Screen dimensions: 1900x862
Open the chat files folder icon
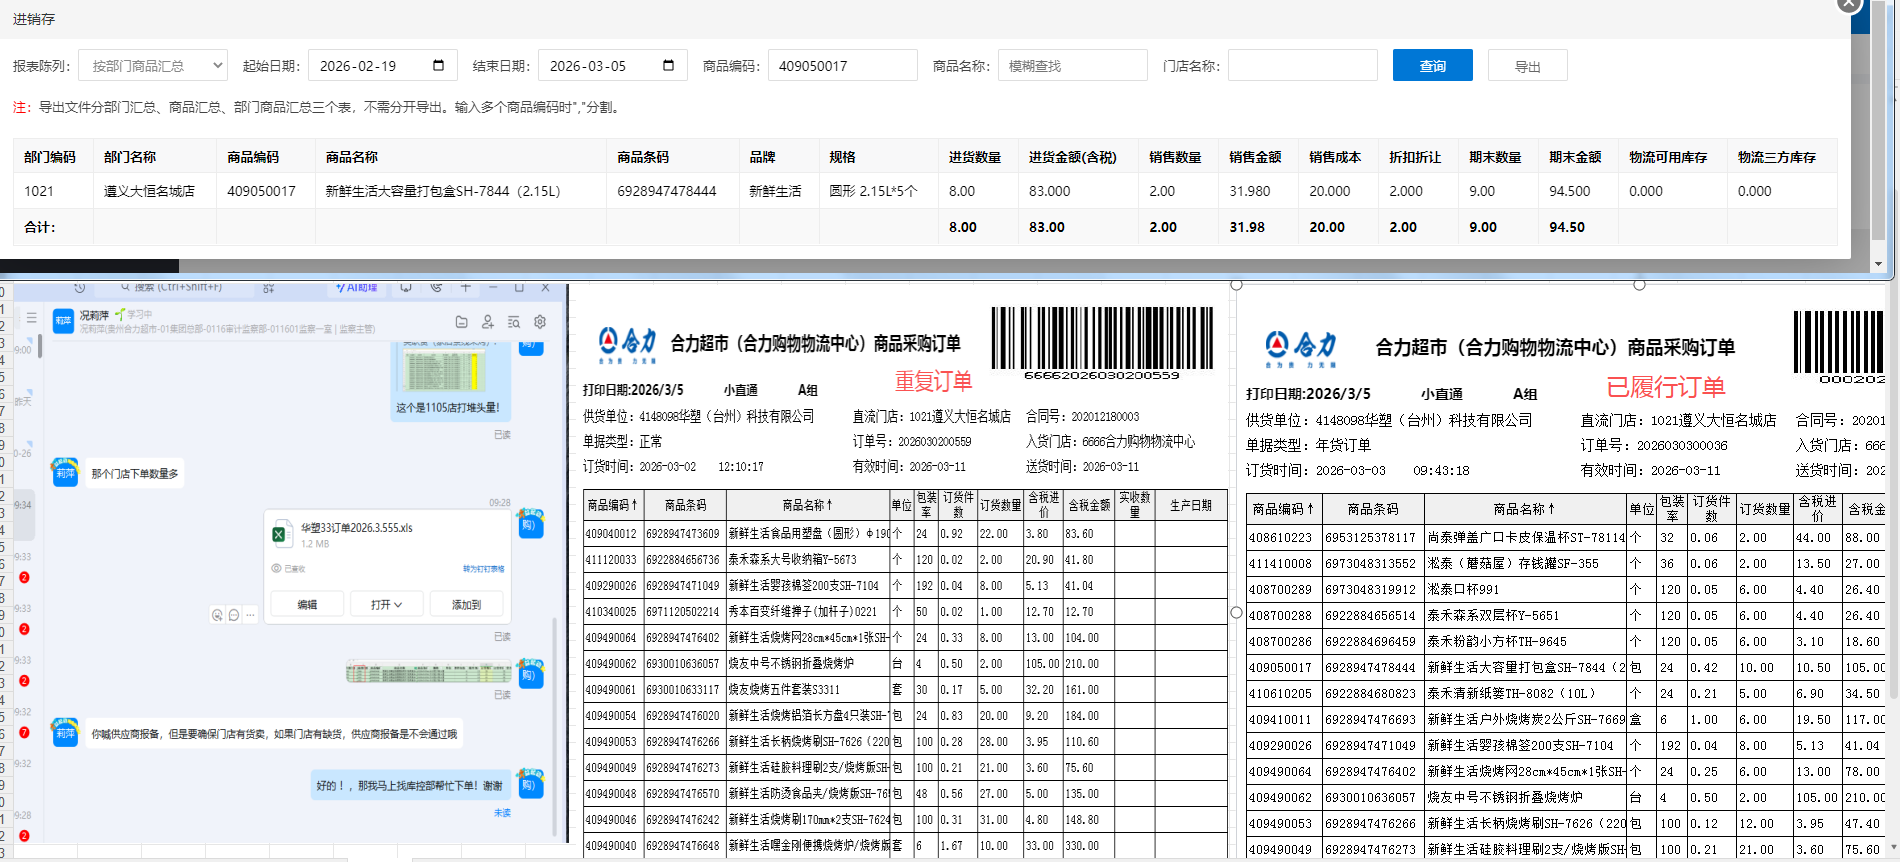(461, 322)
